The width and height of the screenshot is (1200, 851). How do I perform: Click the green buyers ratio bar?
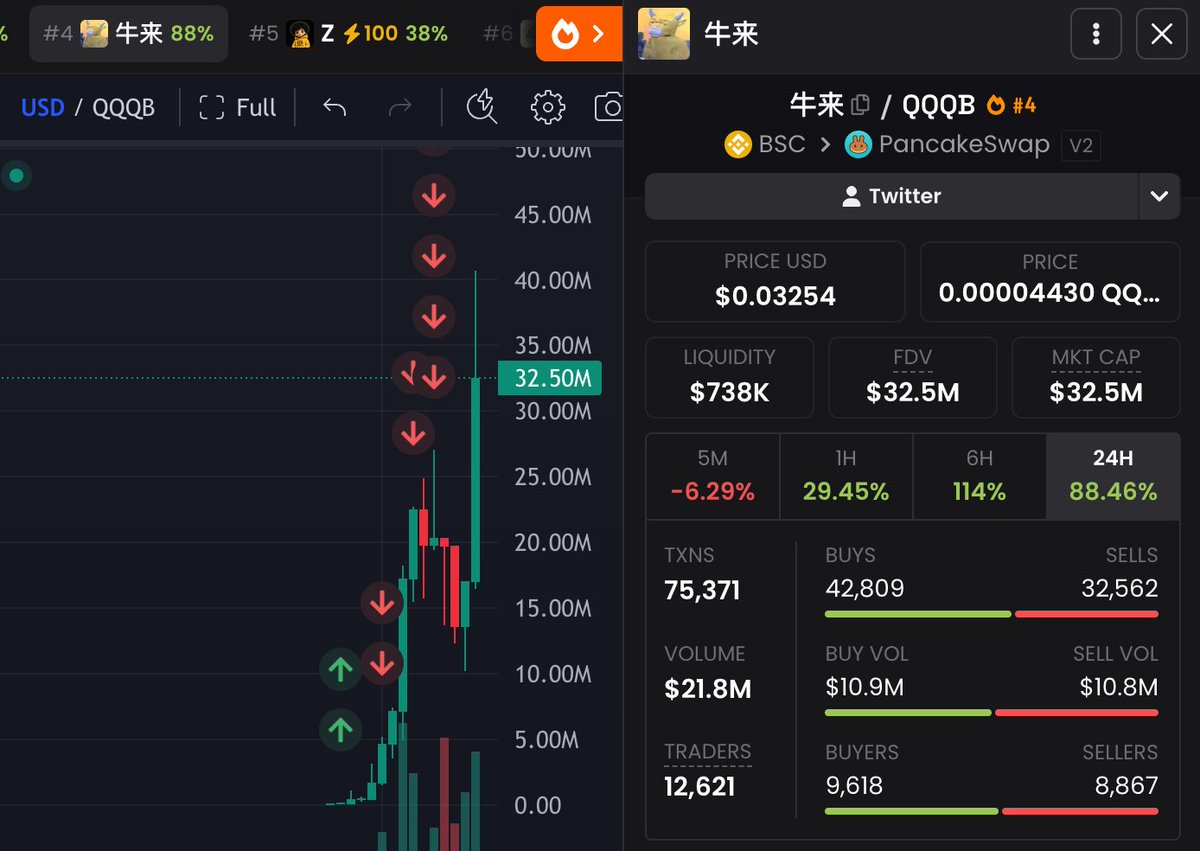click(x=911, y=811)
